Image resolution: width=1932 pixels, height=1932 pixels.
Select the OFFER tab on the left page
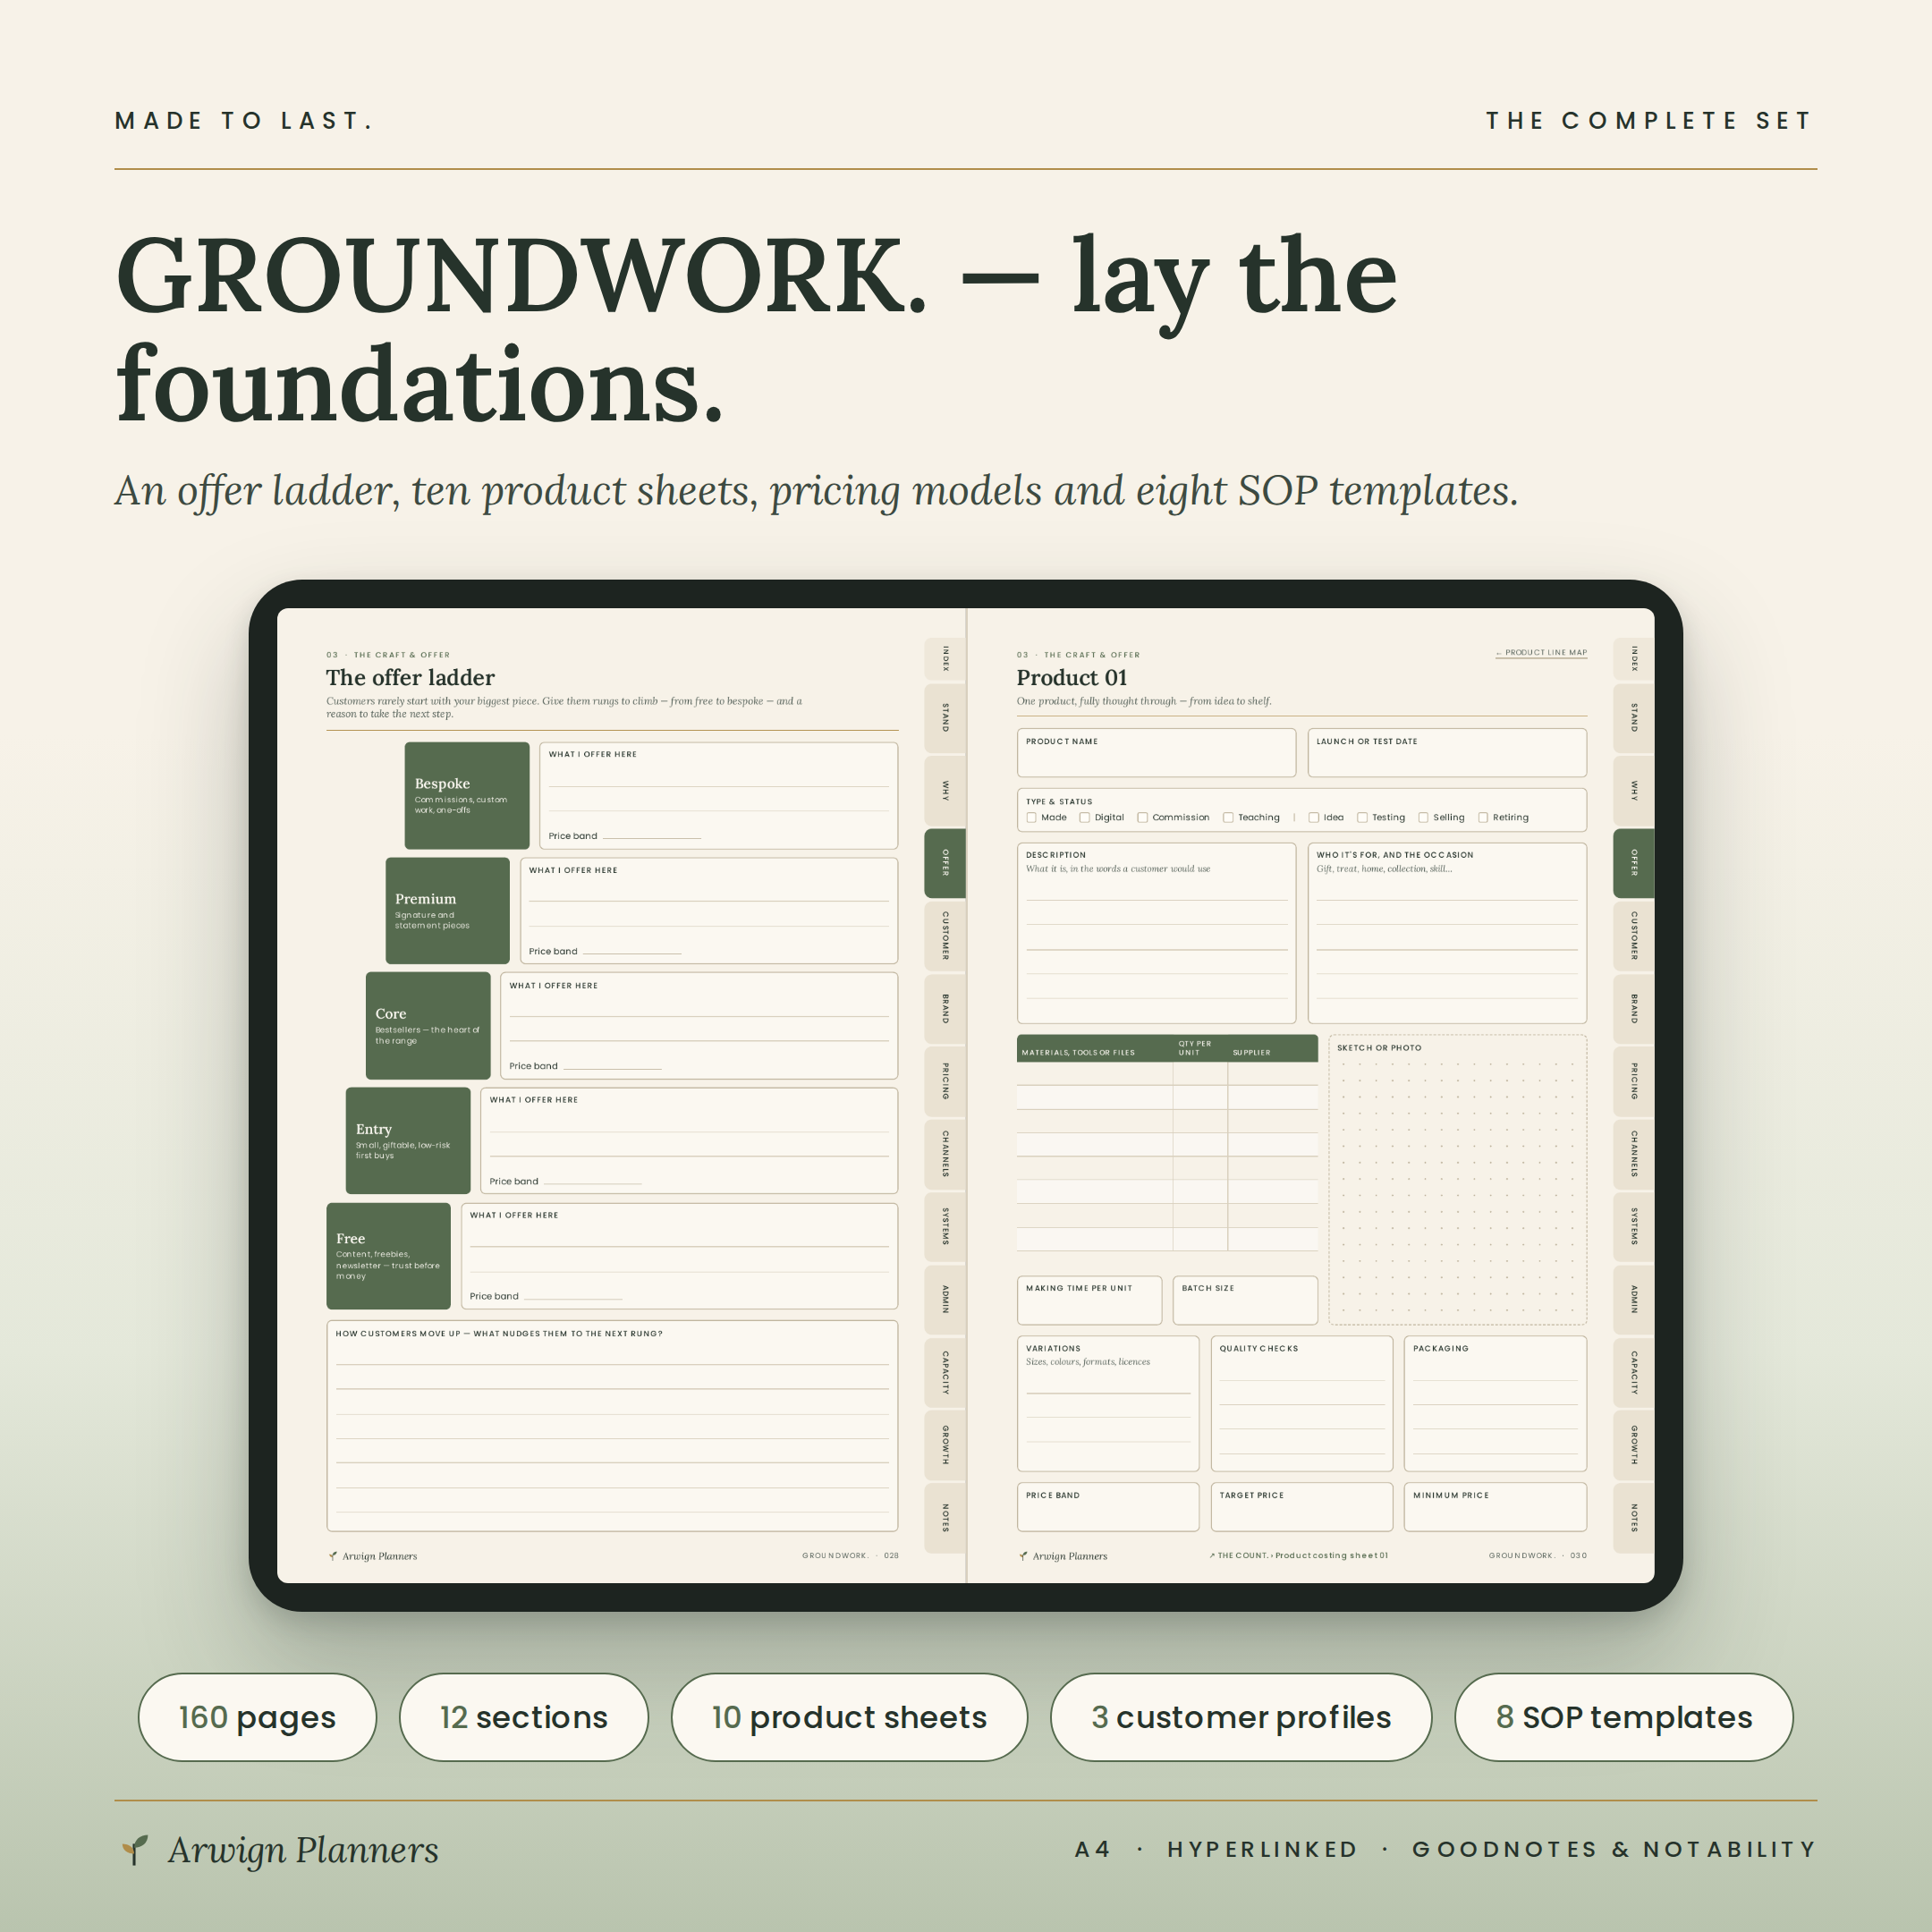[944, 862]
